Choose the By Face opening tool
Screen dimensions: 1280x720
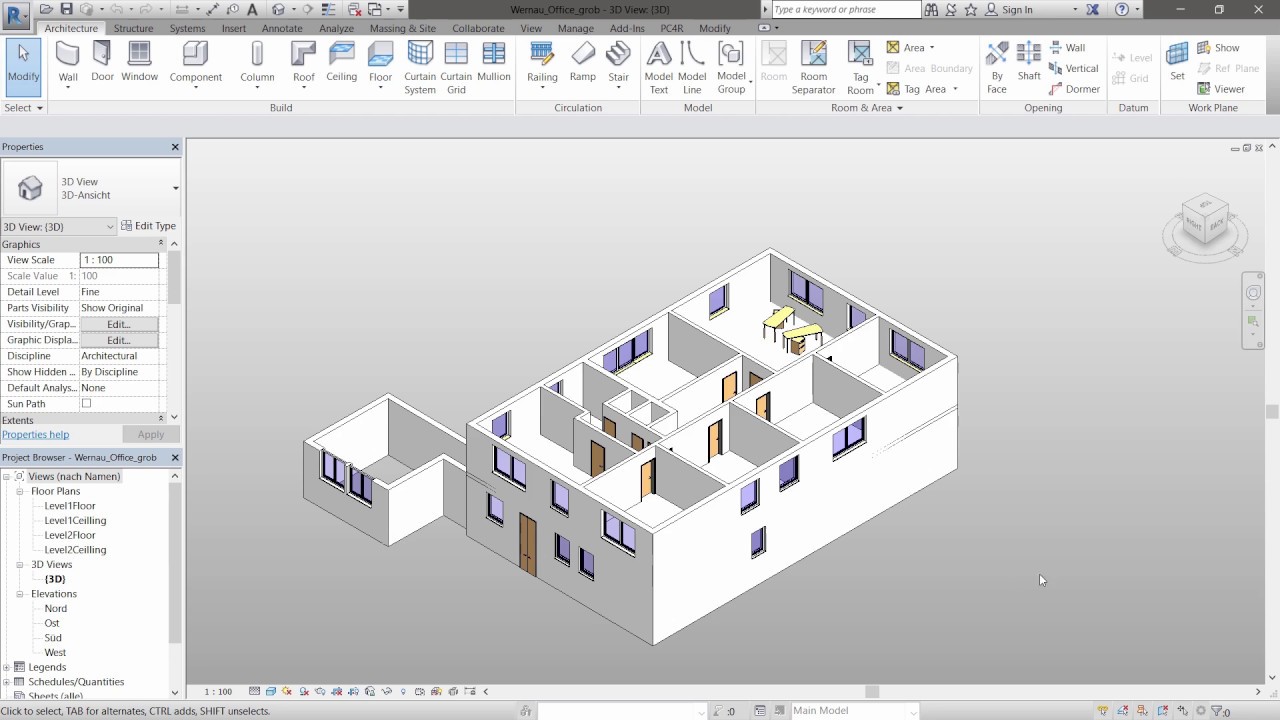click(997, 68)
